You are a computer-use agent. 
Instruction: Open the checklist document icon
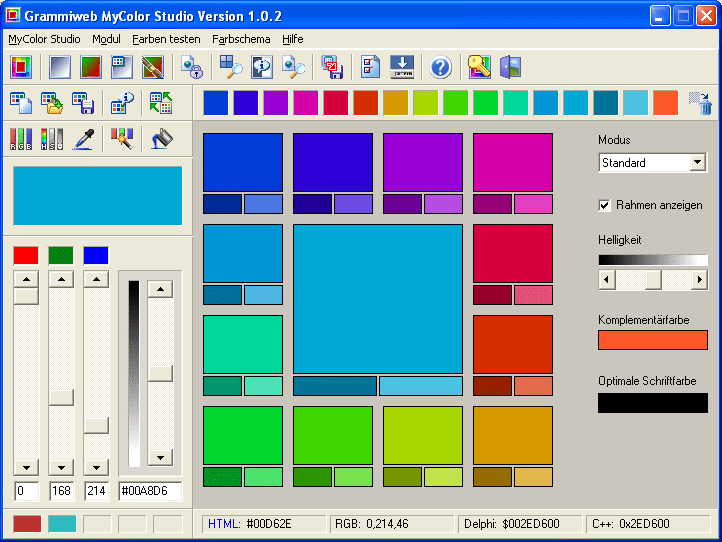tap(371, 67)
